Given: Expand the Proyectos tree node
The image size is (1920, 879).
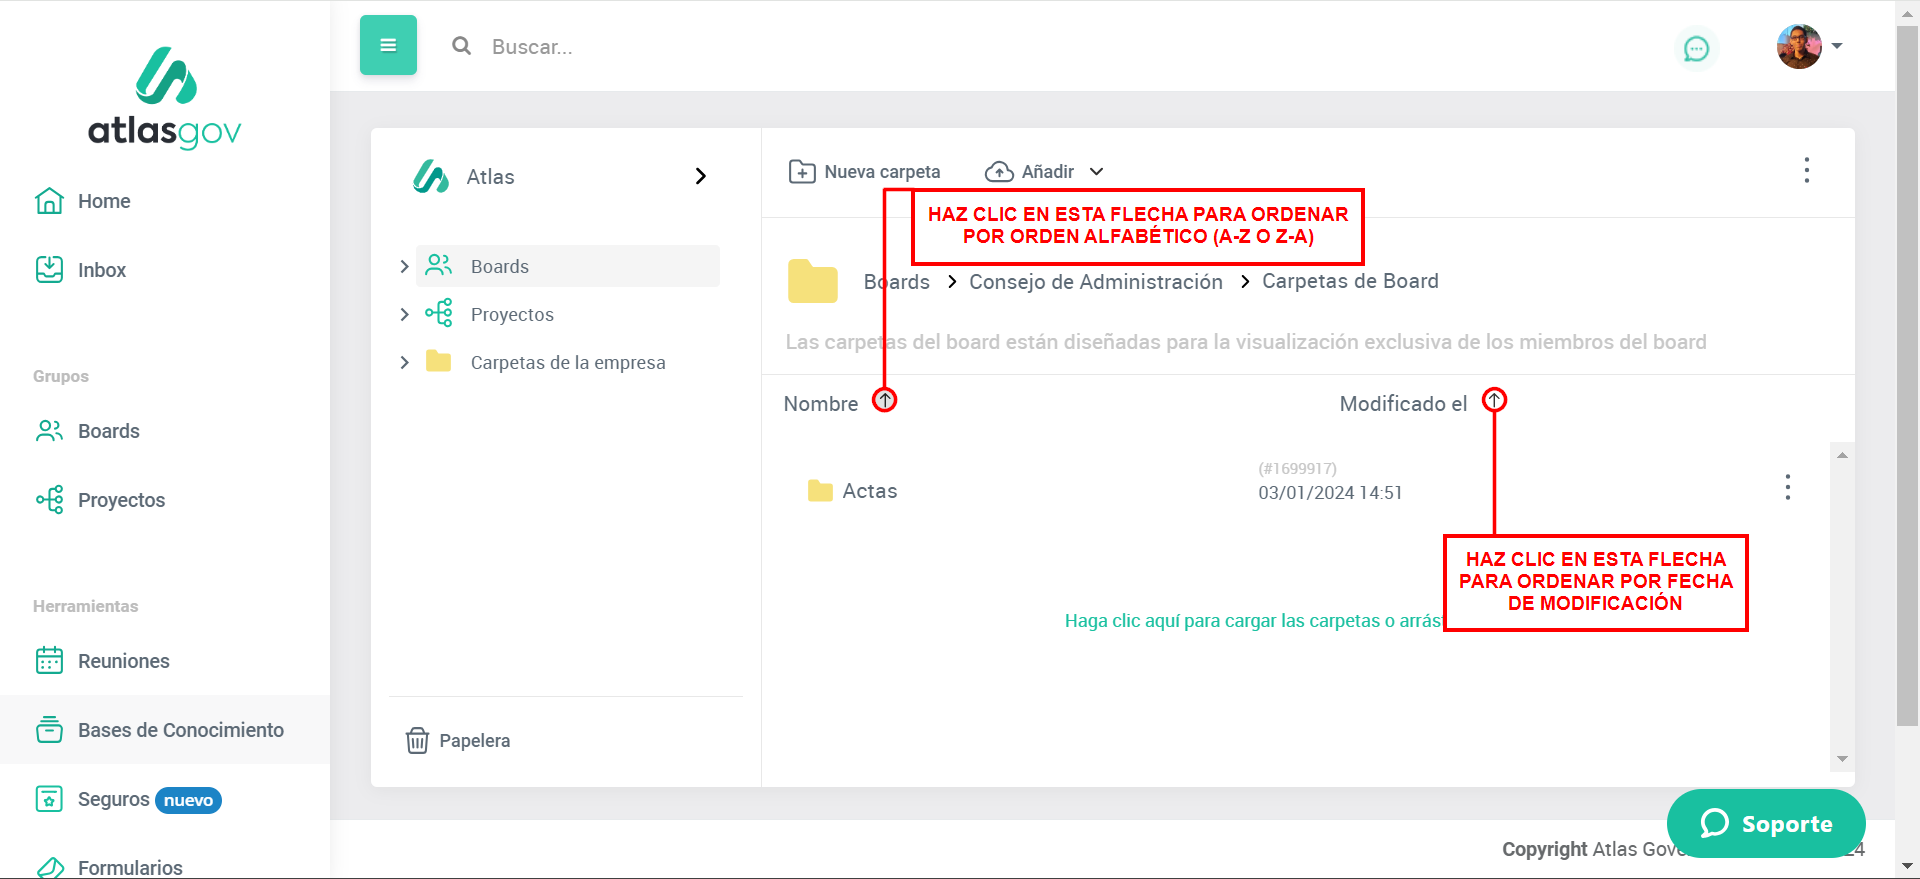Looking at the screenshot, I should click(404, 314).
